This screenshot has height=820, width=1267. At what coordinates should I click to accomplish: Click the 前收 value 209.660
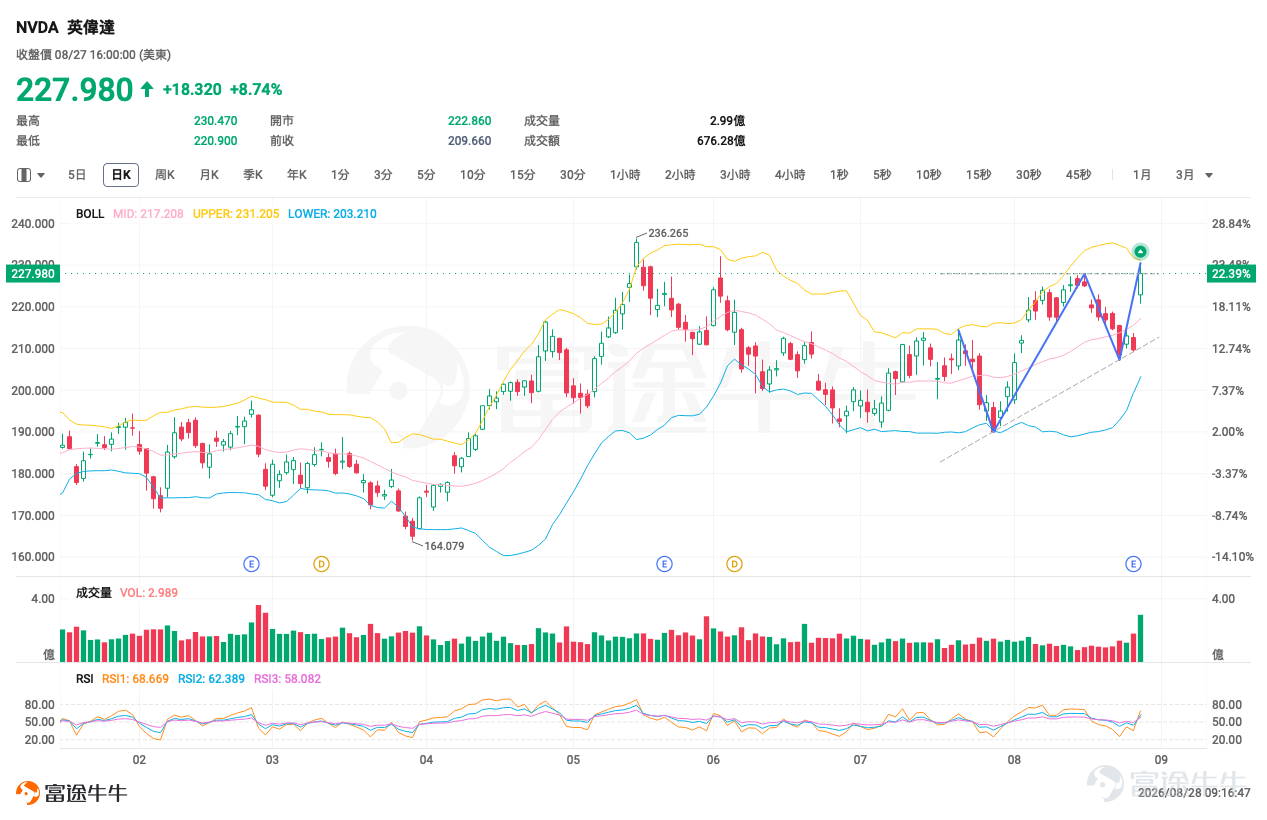pos(470,141)
